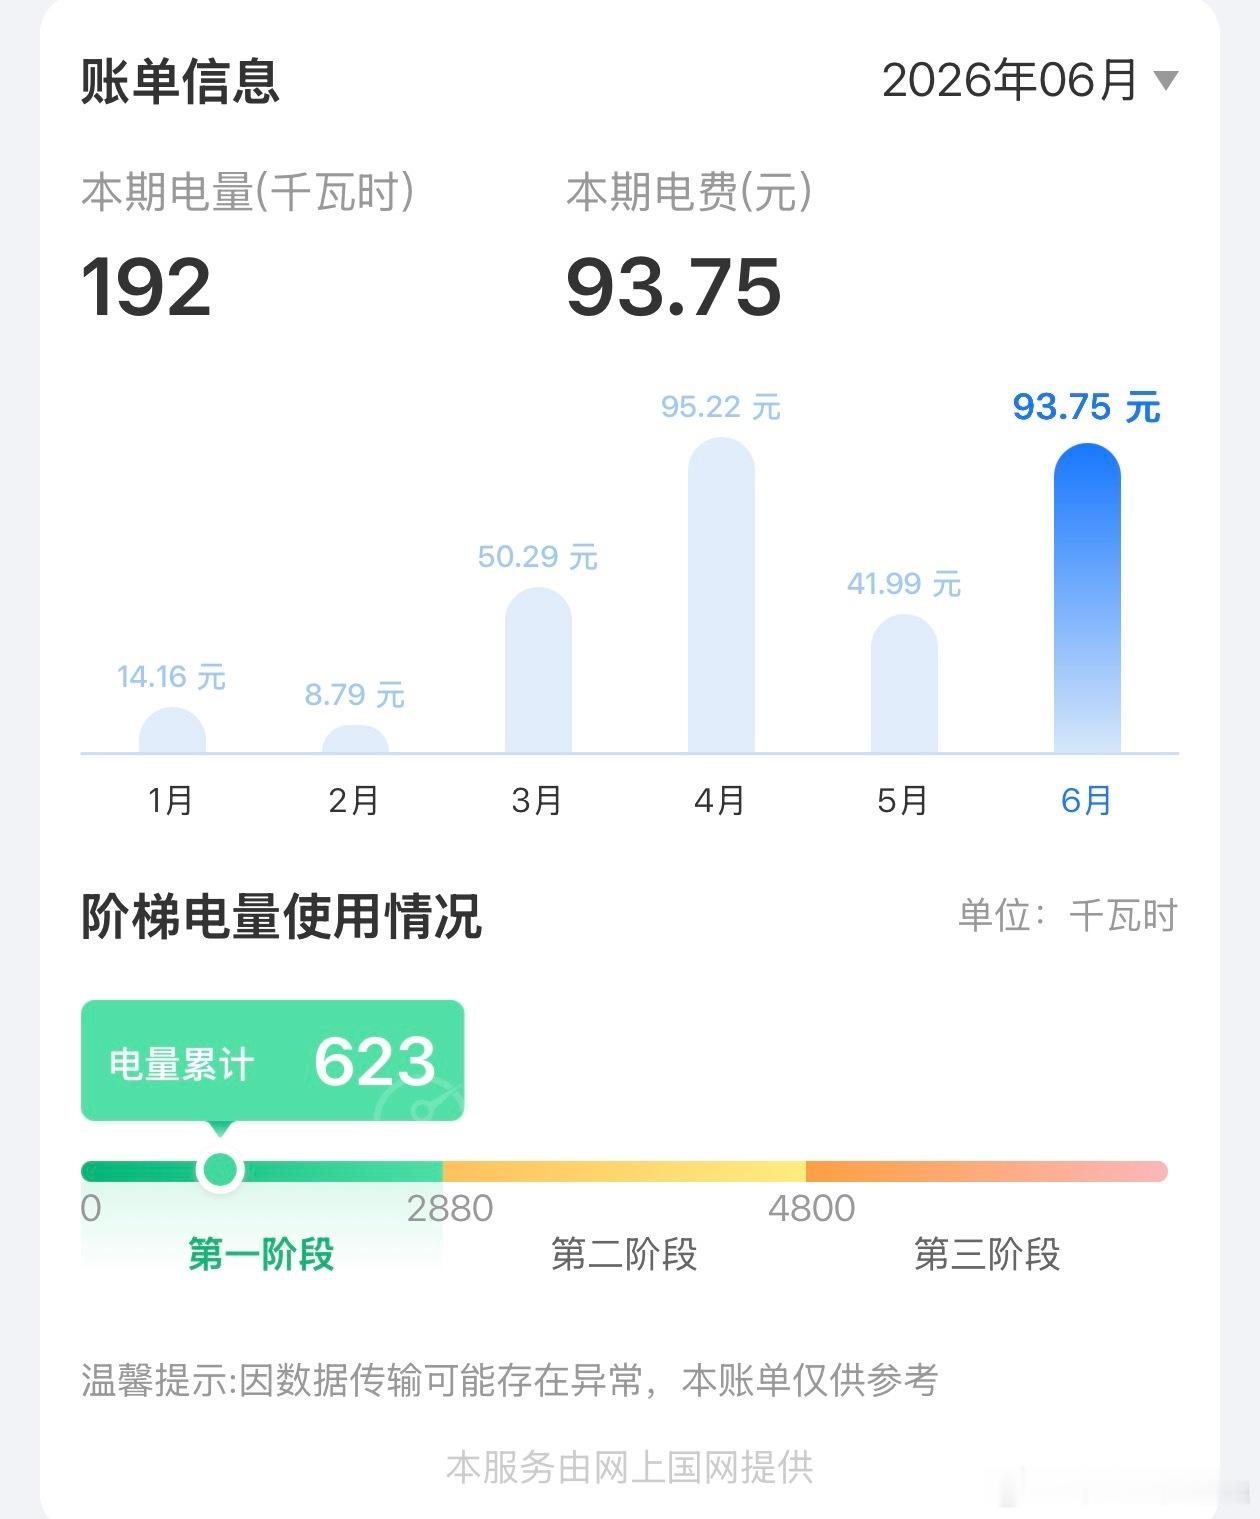Click the 0 start value of tier bar
The image size is (1260, 1519).
point(91,1208)
